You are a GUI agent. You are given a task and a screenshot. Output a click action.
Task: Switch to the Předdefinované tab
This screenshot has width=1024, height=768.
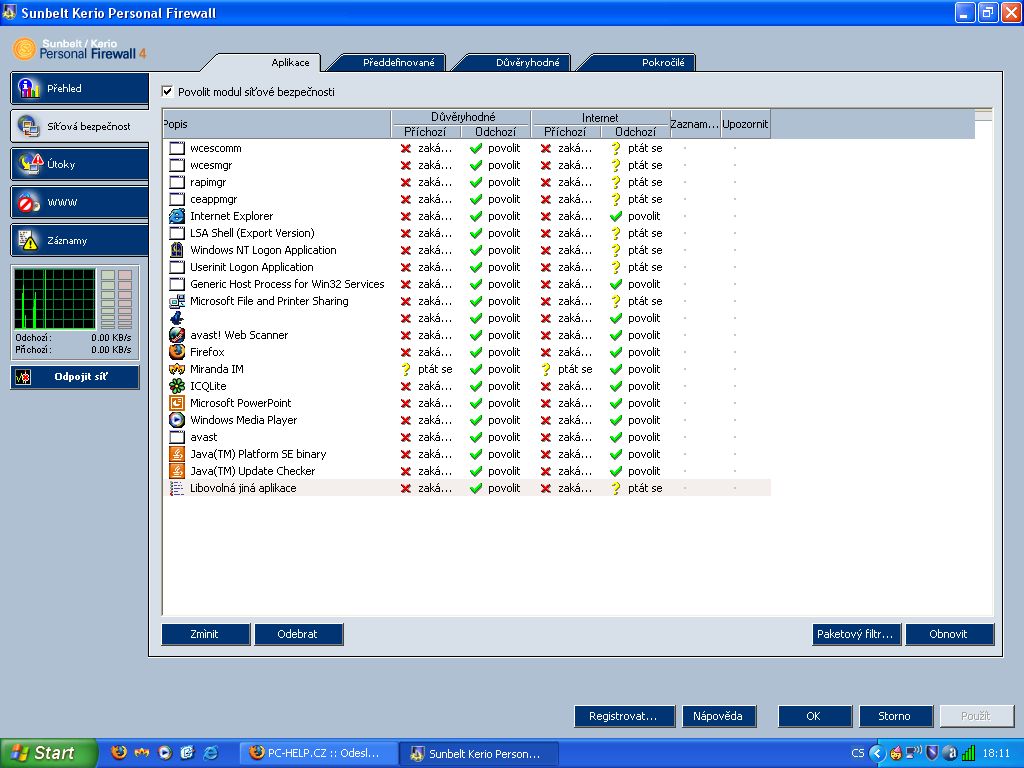point(398,63)
